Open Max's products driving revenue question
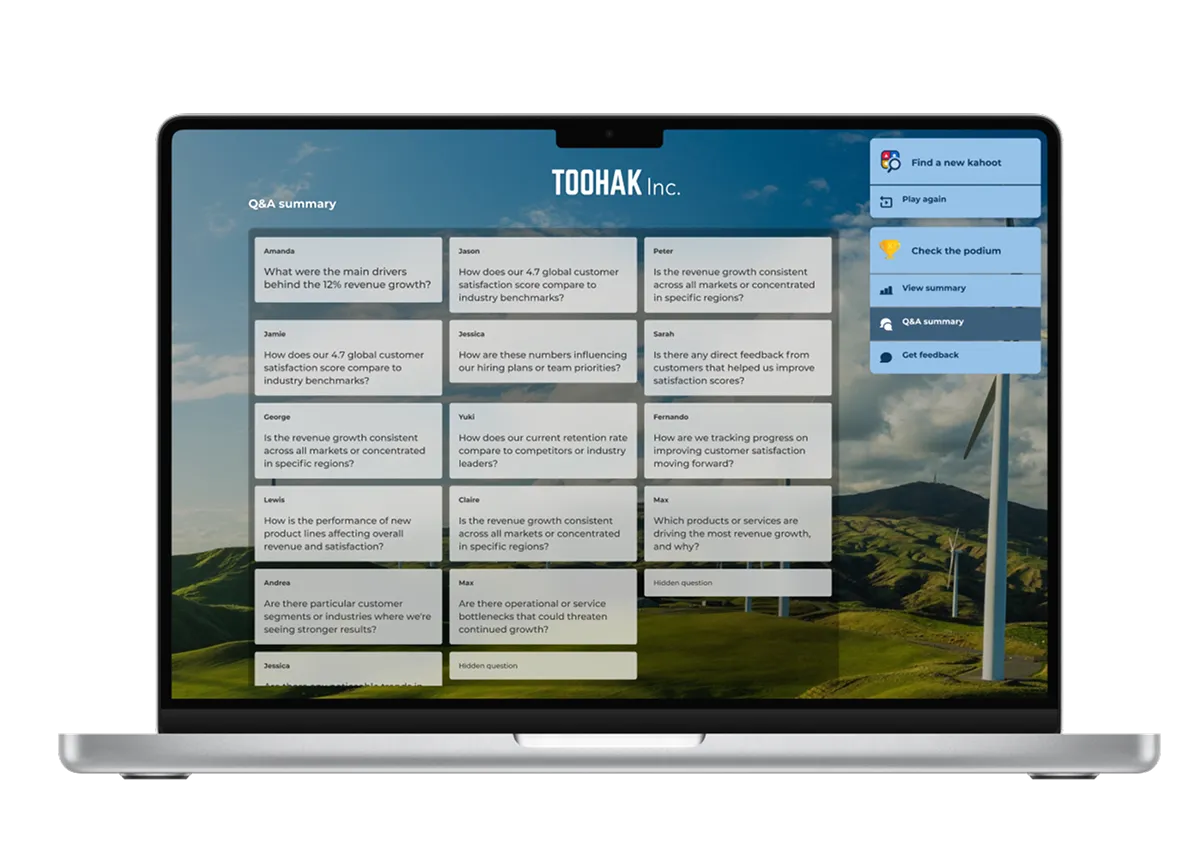The width and height of the screenshot is (1200, 844). 738,524
